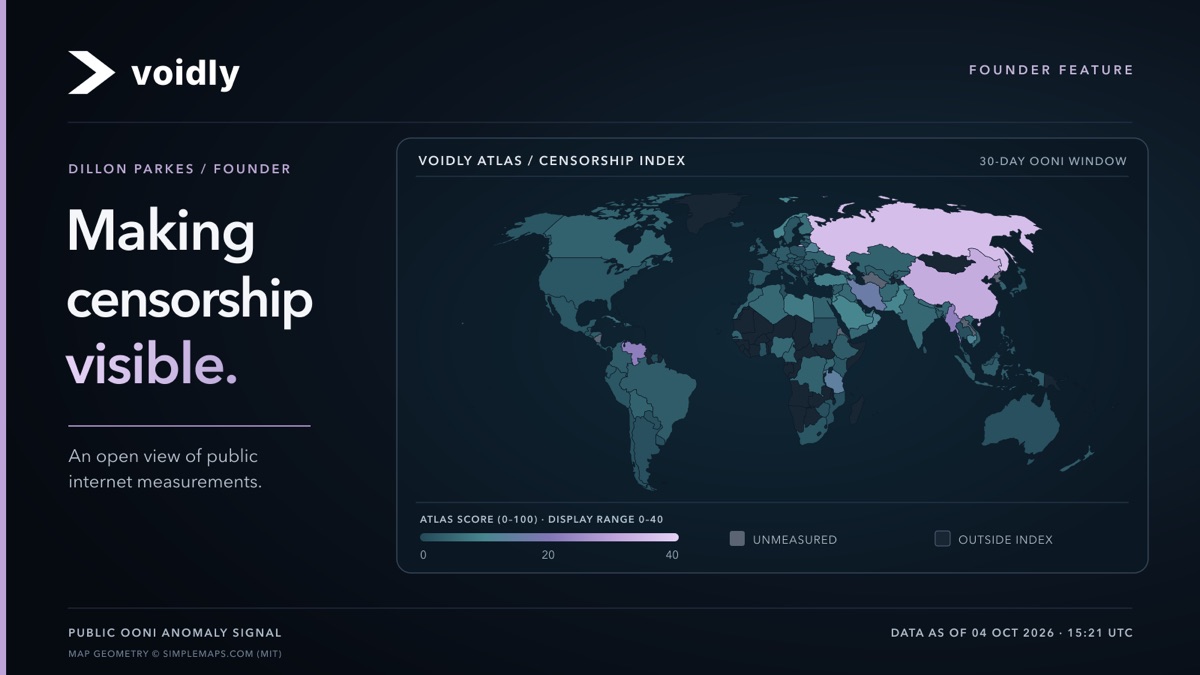Screen dimensions: 1200x675
Task: Click the atlas score gradient bar
Action: coord(549,537)
